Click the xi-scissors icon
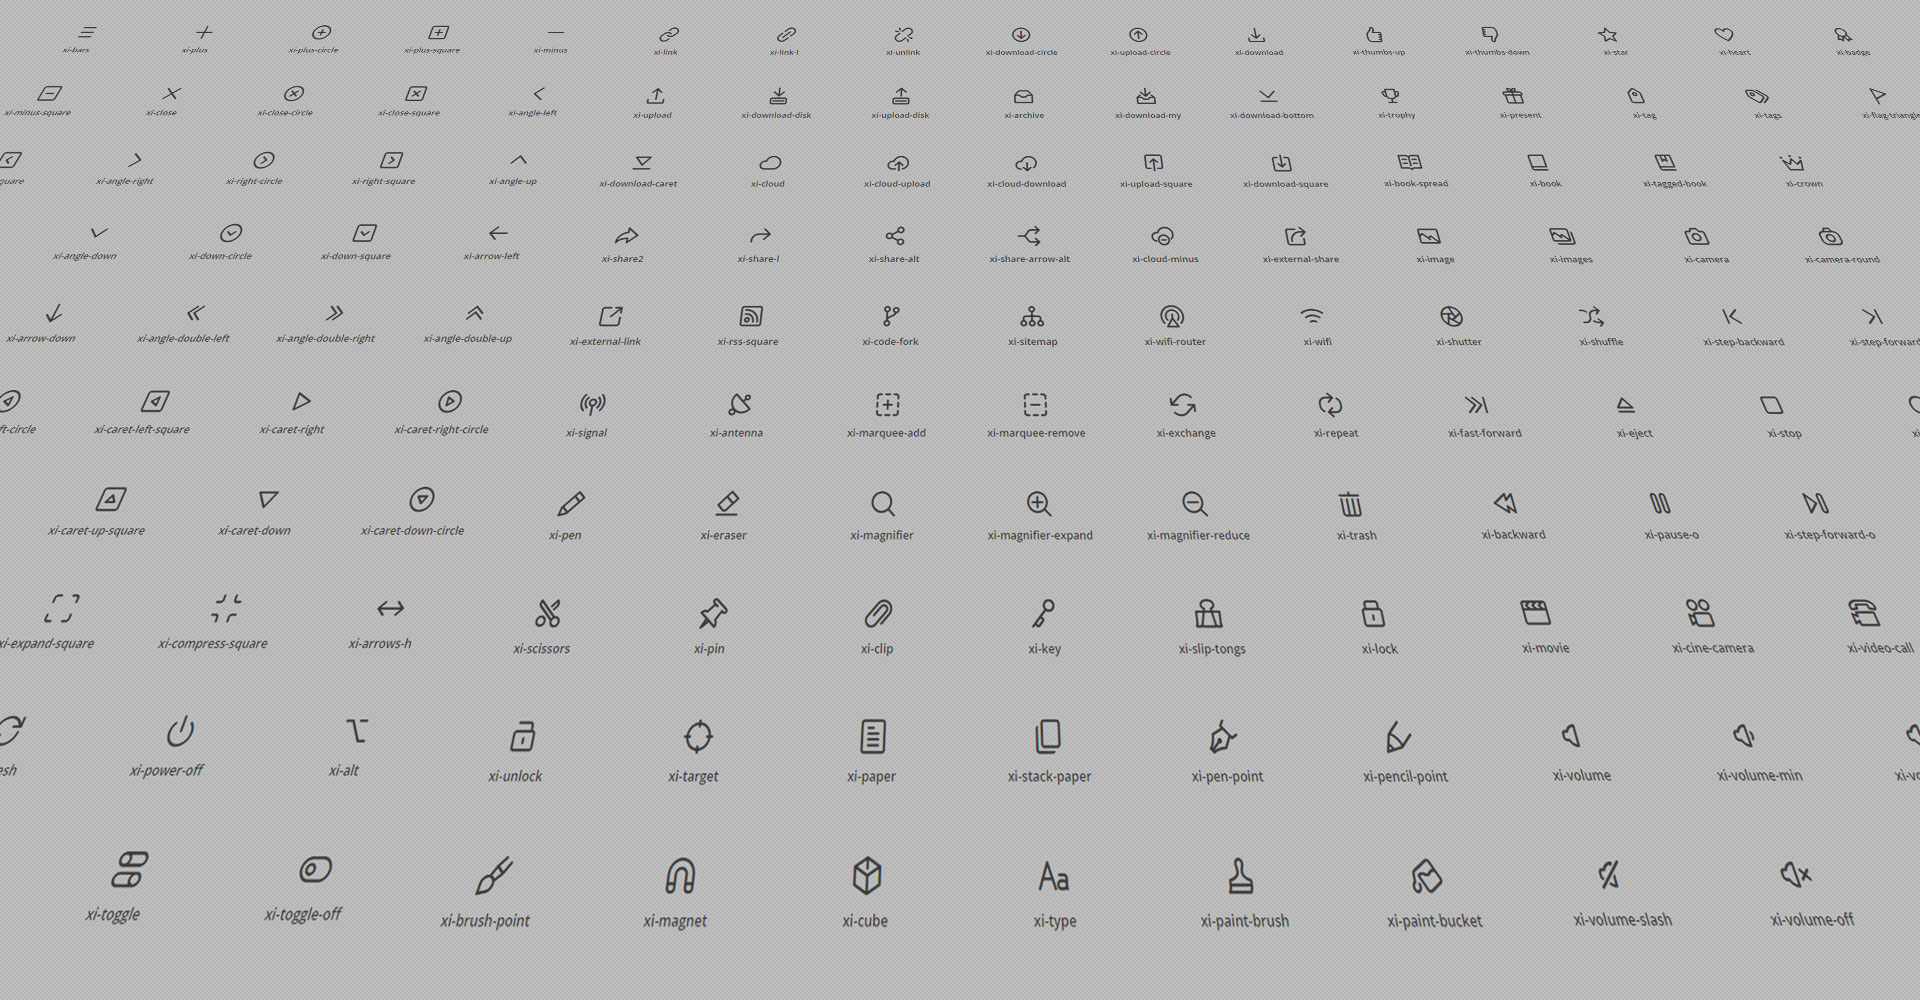 [x=548, y=613]
